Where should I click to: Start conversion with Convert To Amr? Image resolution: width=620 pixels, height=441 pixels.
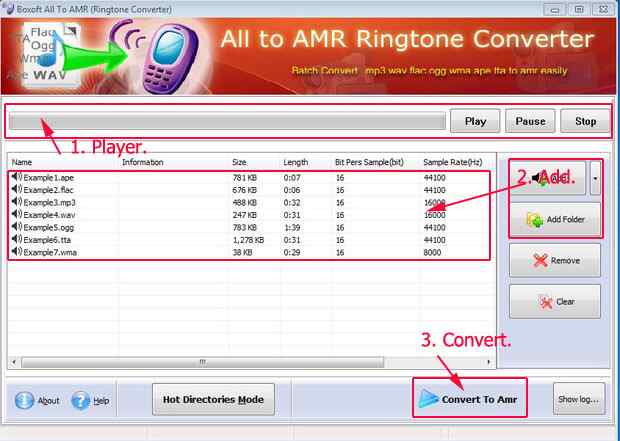470,398
